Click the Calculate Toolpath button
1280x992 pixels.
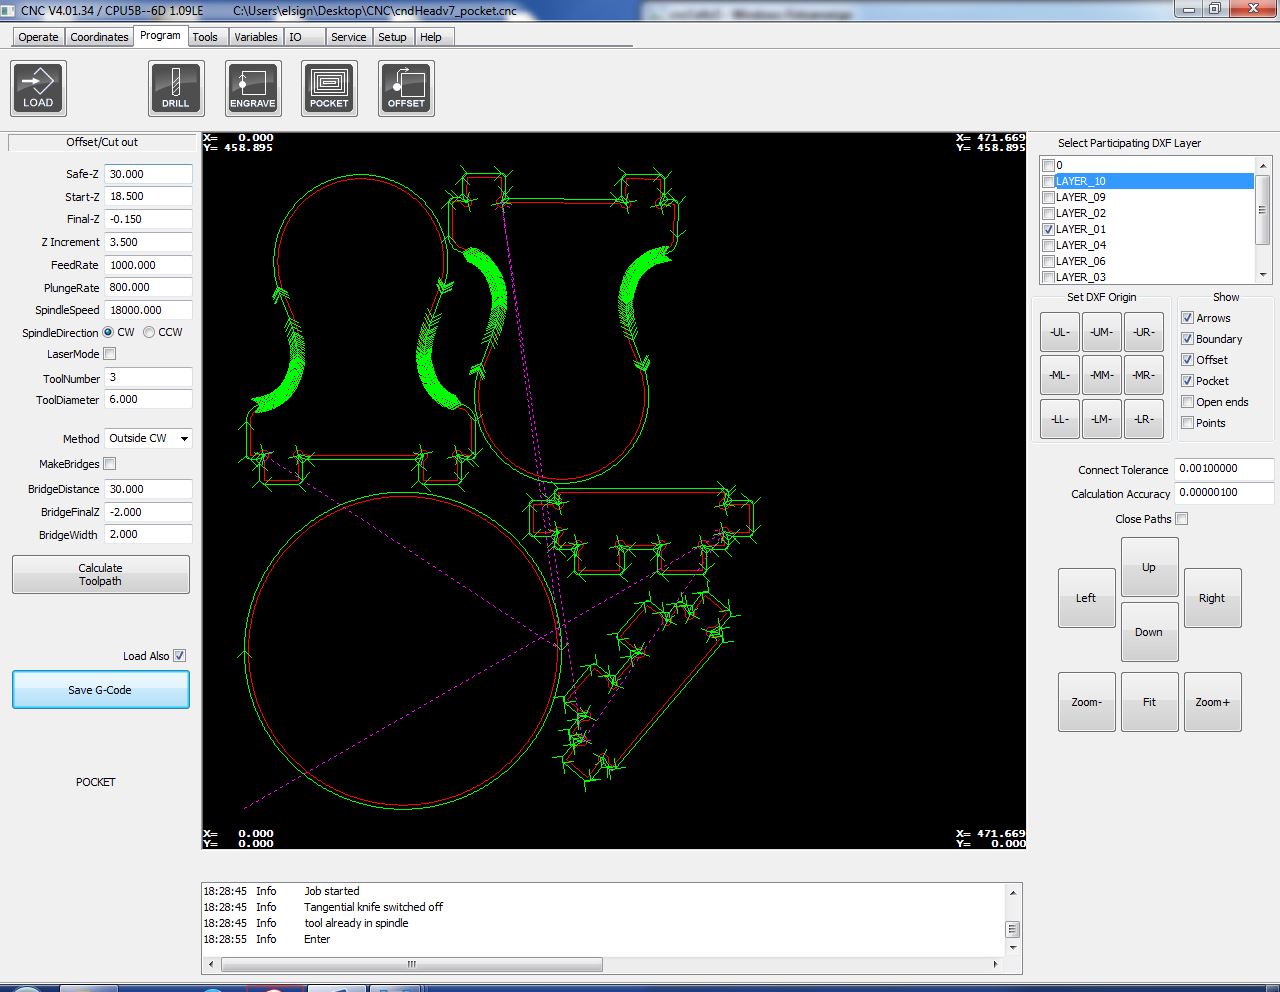[100, 575]
